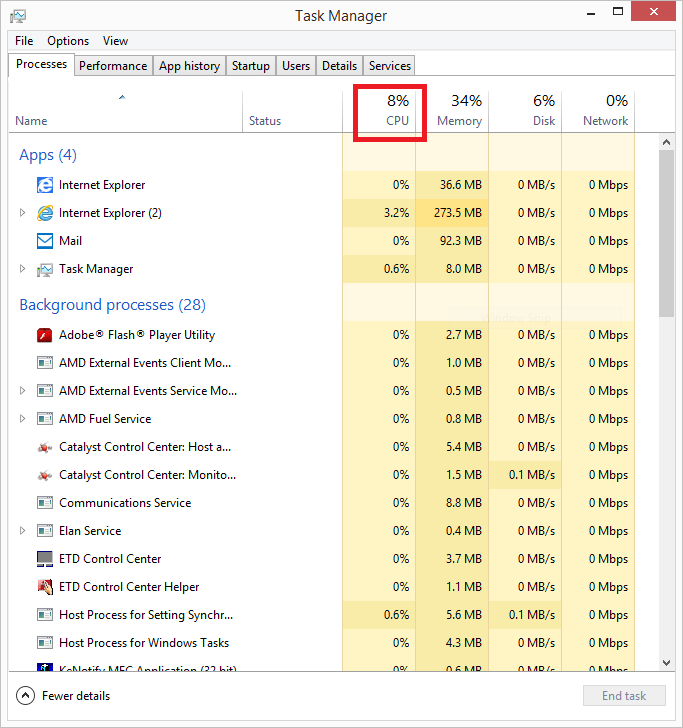Switch to the Details tab
This screenshot has width=683, height=728.
click(x=339, y=66)
